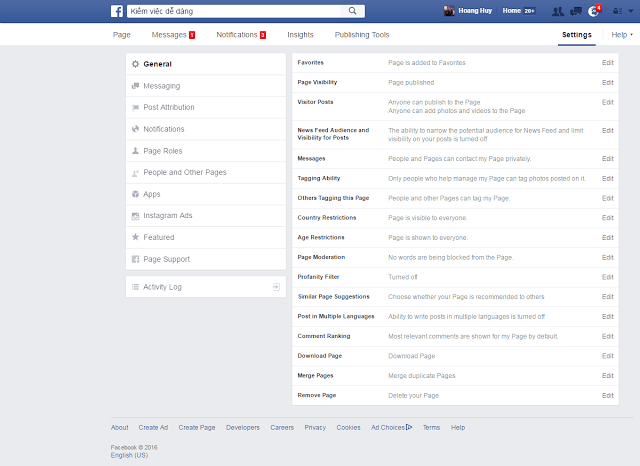Go to Home in the top bar
640x466 pixels.
click(512, 11)
